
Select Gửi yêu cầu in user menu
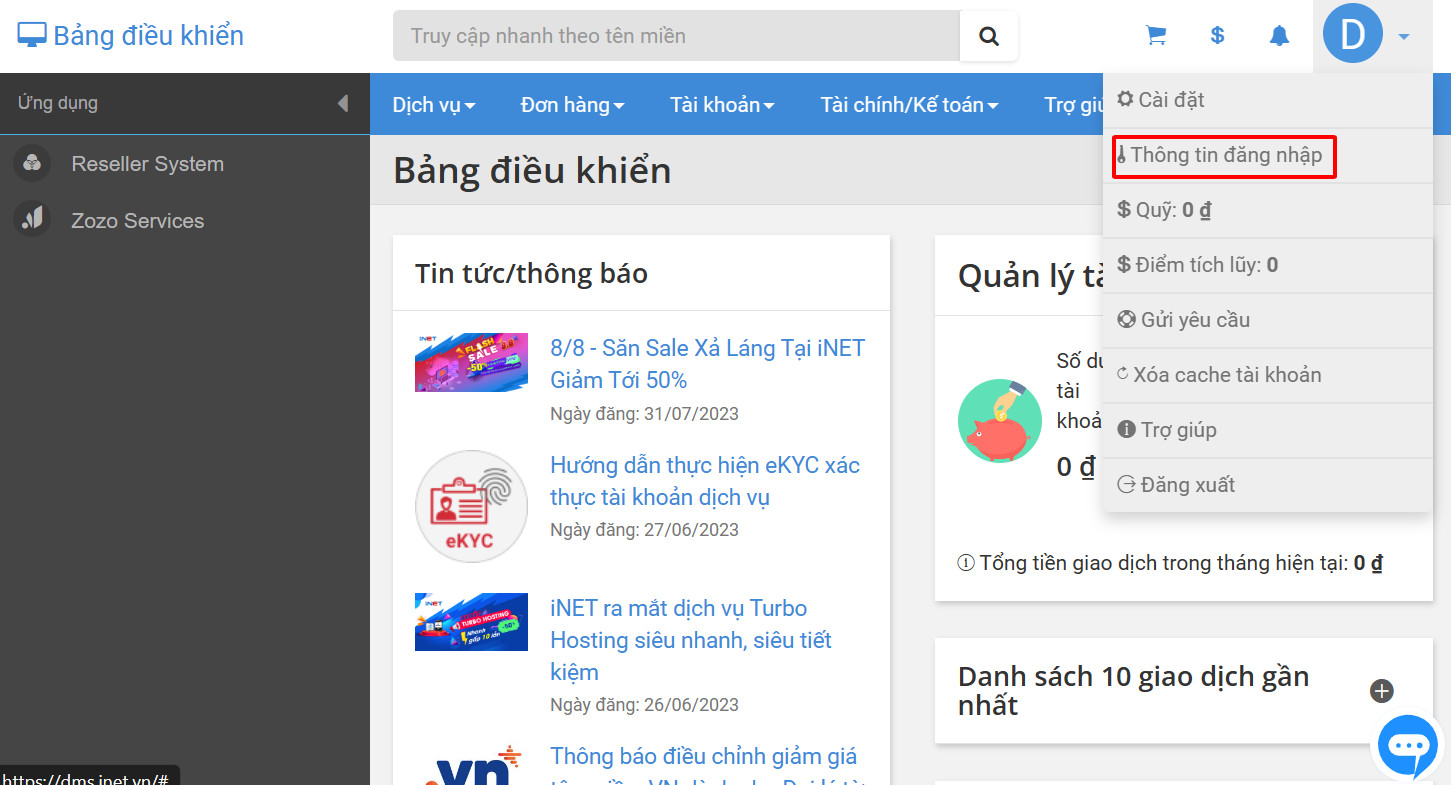pyautogui.click(x=1267, y=320)
